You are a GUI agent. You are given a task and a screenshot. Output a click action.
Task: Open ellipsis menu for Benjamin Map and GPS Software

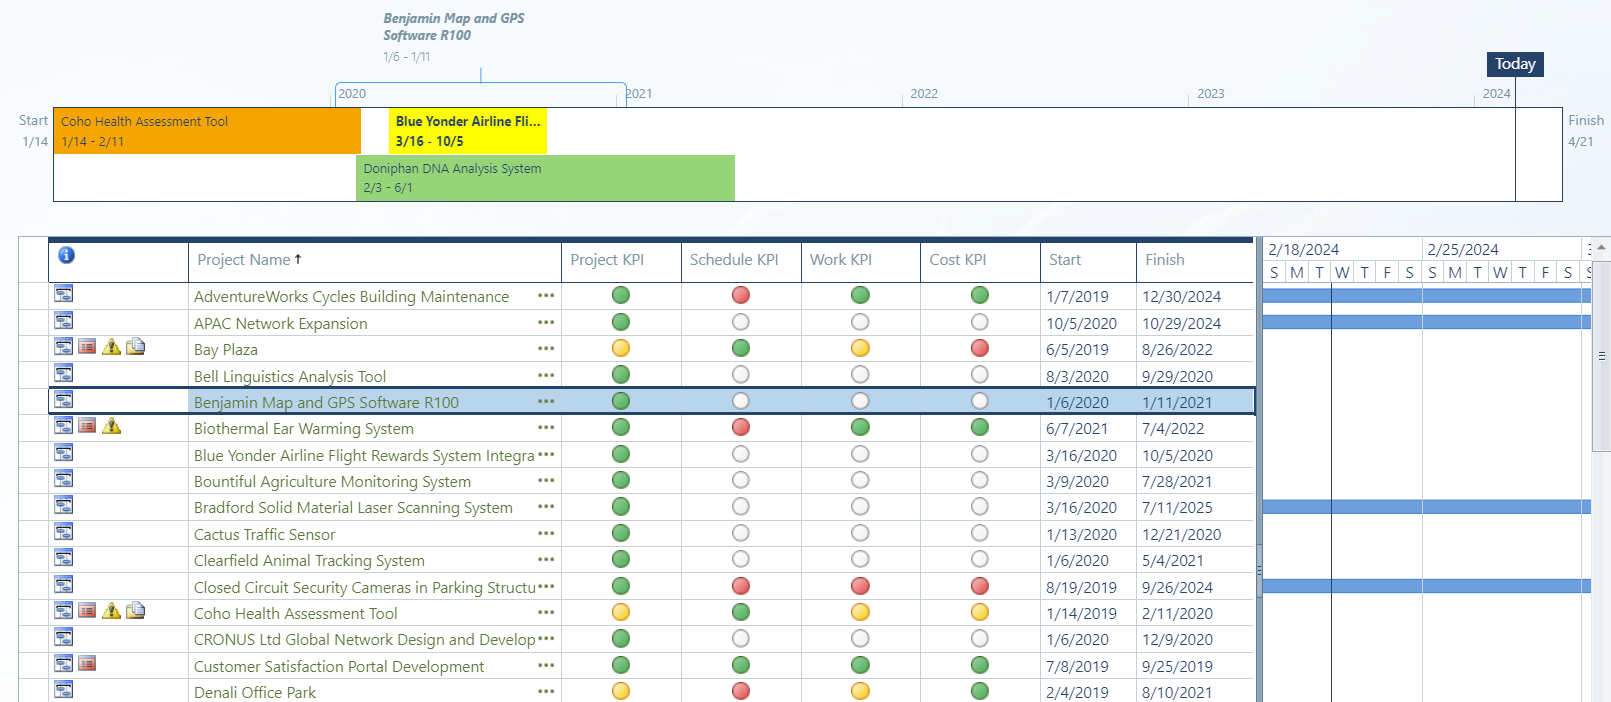tap(545, 402)
